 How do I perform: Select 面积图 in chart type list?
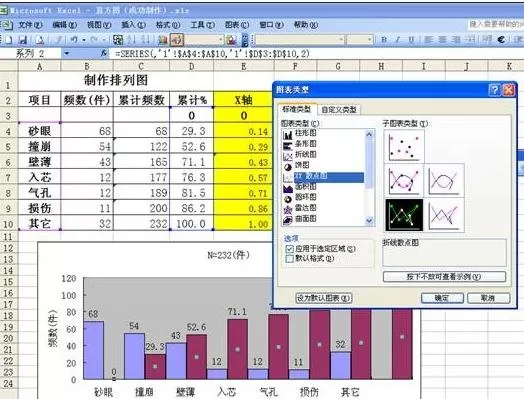pos(305,187)
